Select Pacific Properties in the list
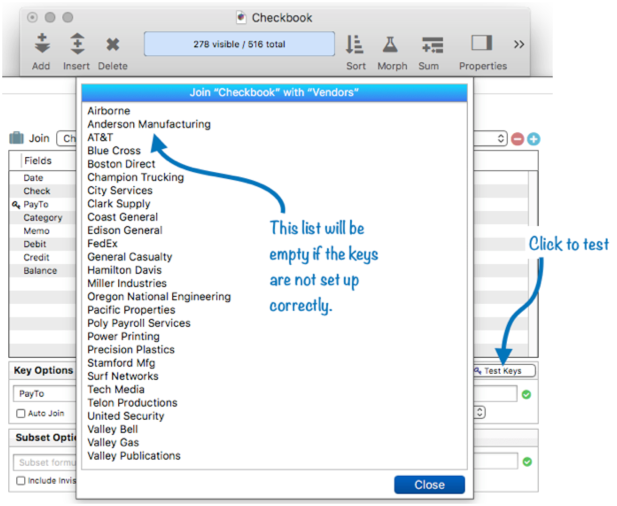The image size is (617, 506). (131, 310)
